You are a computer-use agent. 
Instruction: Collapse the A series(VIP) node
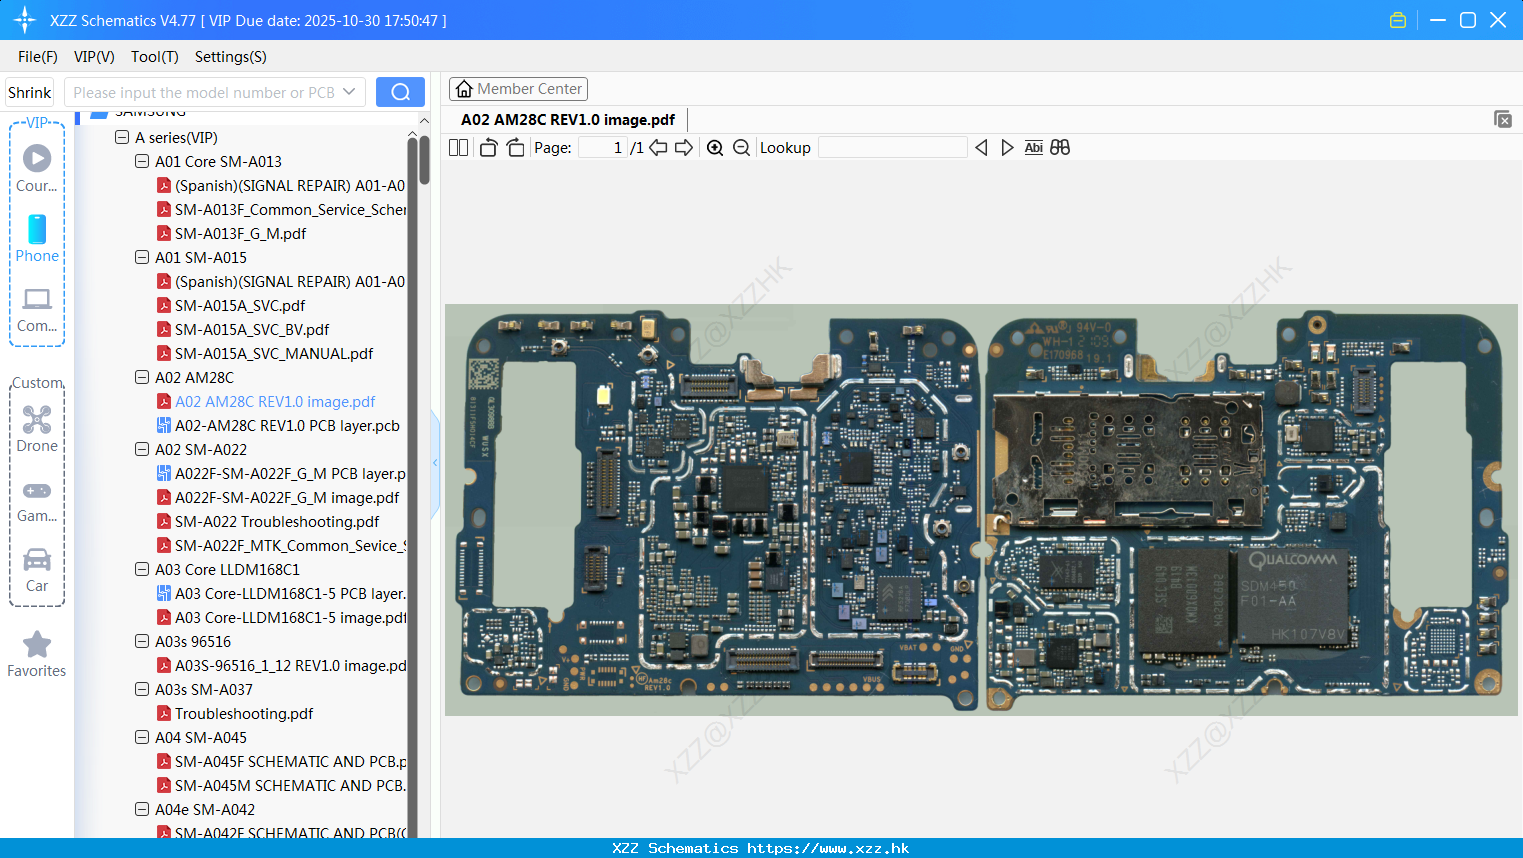(122, 137)
